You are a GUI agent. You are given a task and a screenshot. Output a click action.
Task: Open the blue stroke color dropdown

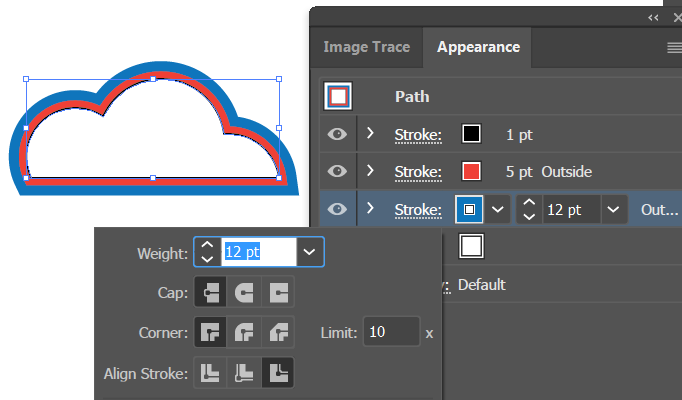tap(498, 210)
